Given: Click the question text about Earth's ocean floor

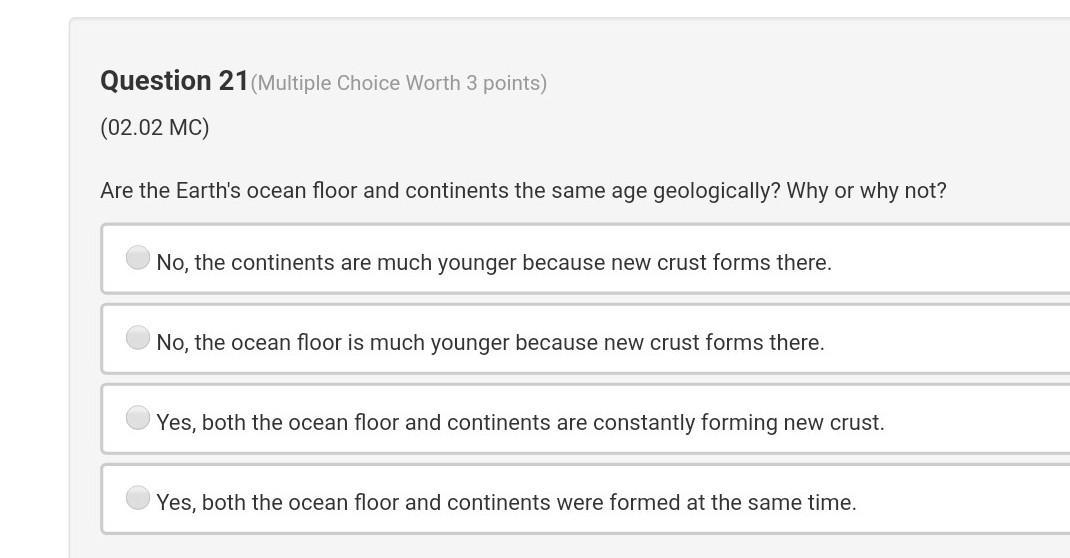Looking at the screenshot, I should coord(523,190).
